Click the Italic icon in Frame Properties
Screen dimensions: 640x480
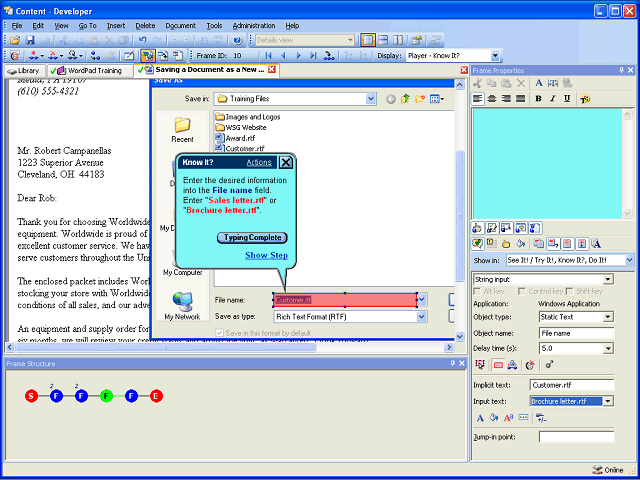click(x=553, y=99)
